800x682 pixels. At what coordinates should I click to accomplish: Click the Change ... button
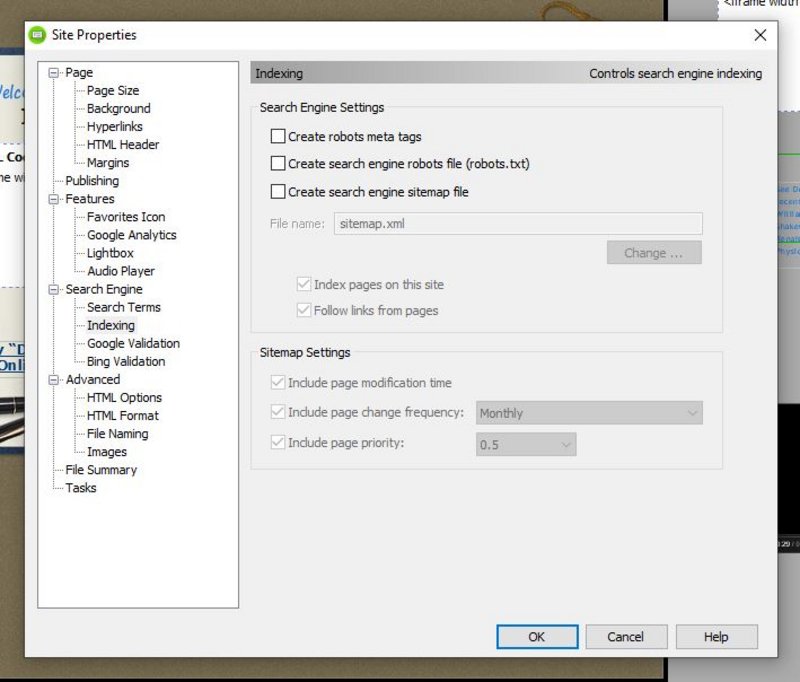[654, 252]
